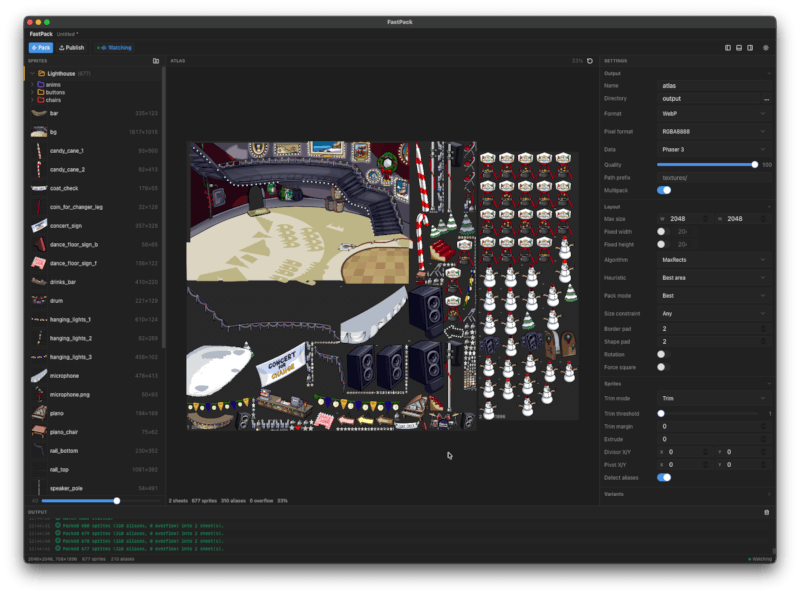The image size is (800, 595).
Task: Open the Format dropdown showing WebP
Action: [714, 114]
